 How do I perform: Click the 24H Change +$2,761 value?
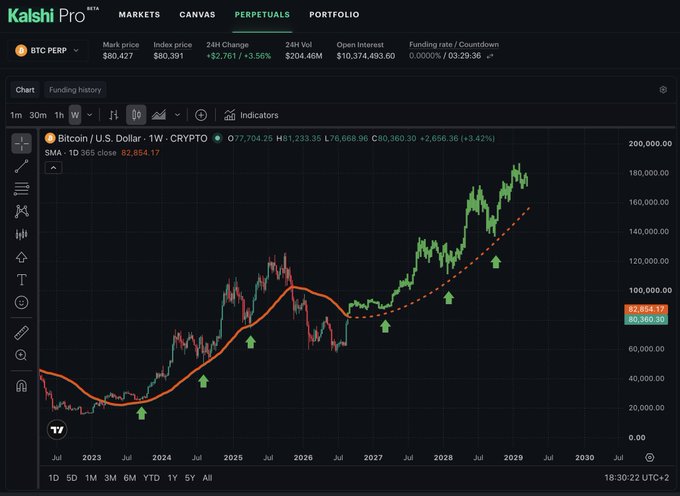(x=239, y=56)
